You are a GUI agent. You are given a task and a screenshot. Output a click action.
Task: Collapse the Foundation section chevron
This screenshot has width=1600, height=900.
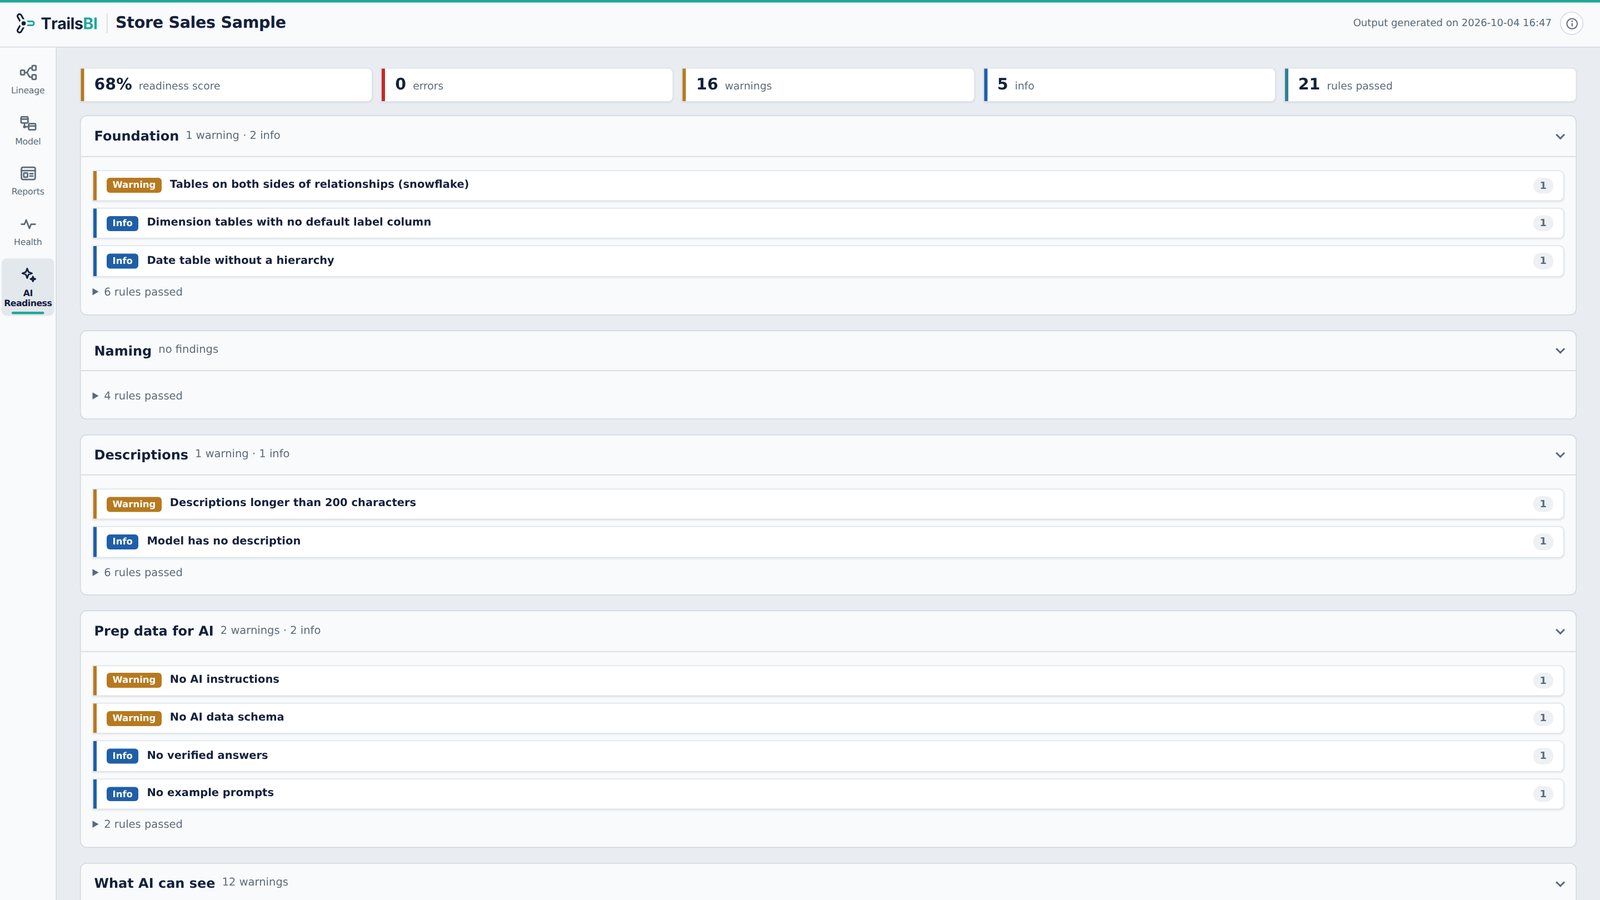(x=1560, y=136)
